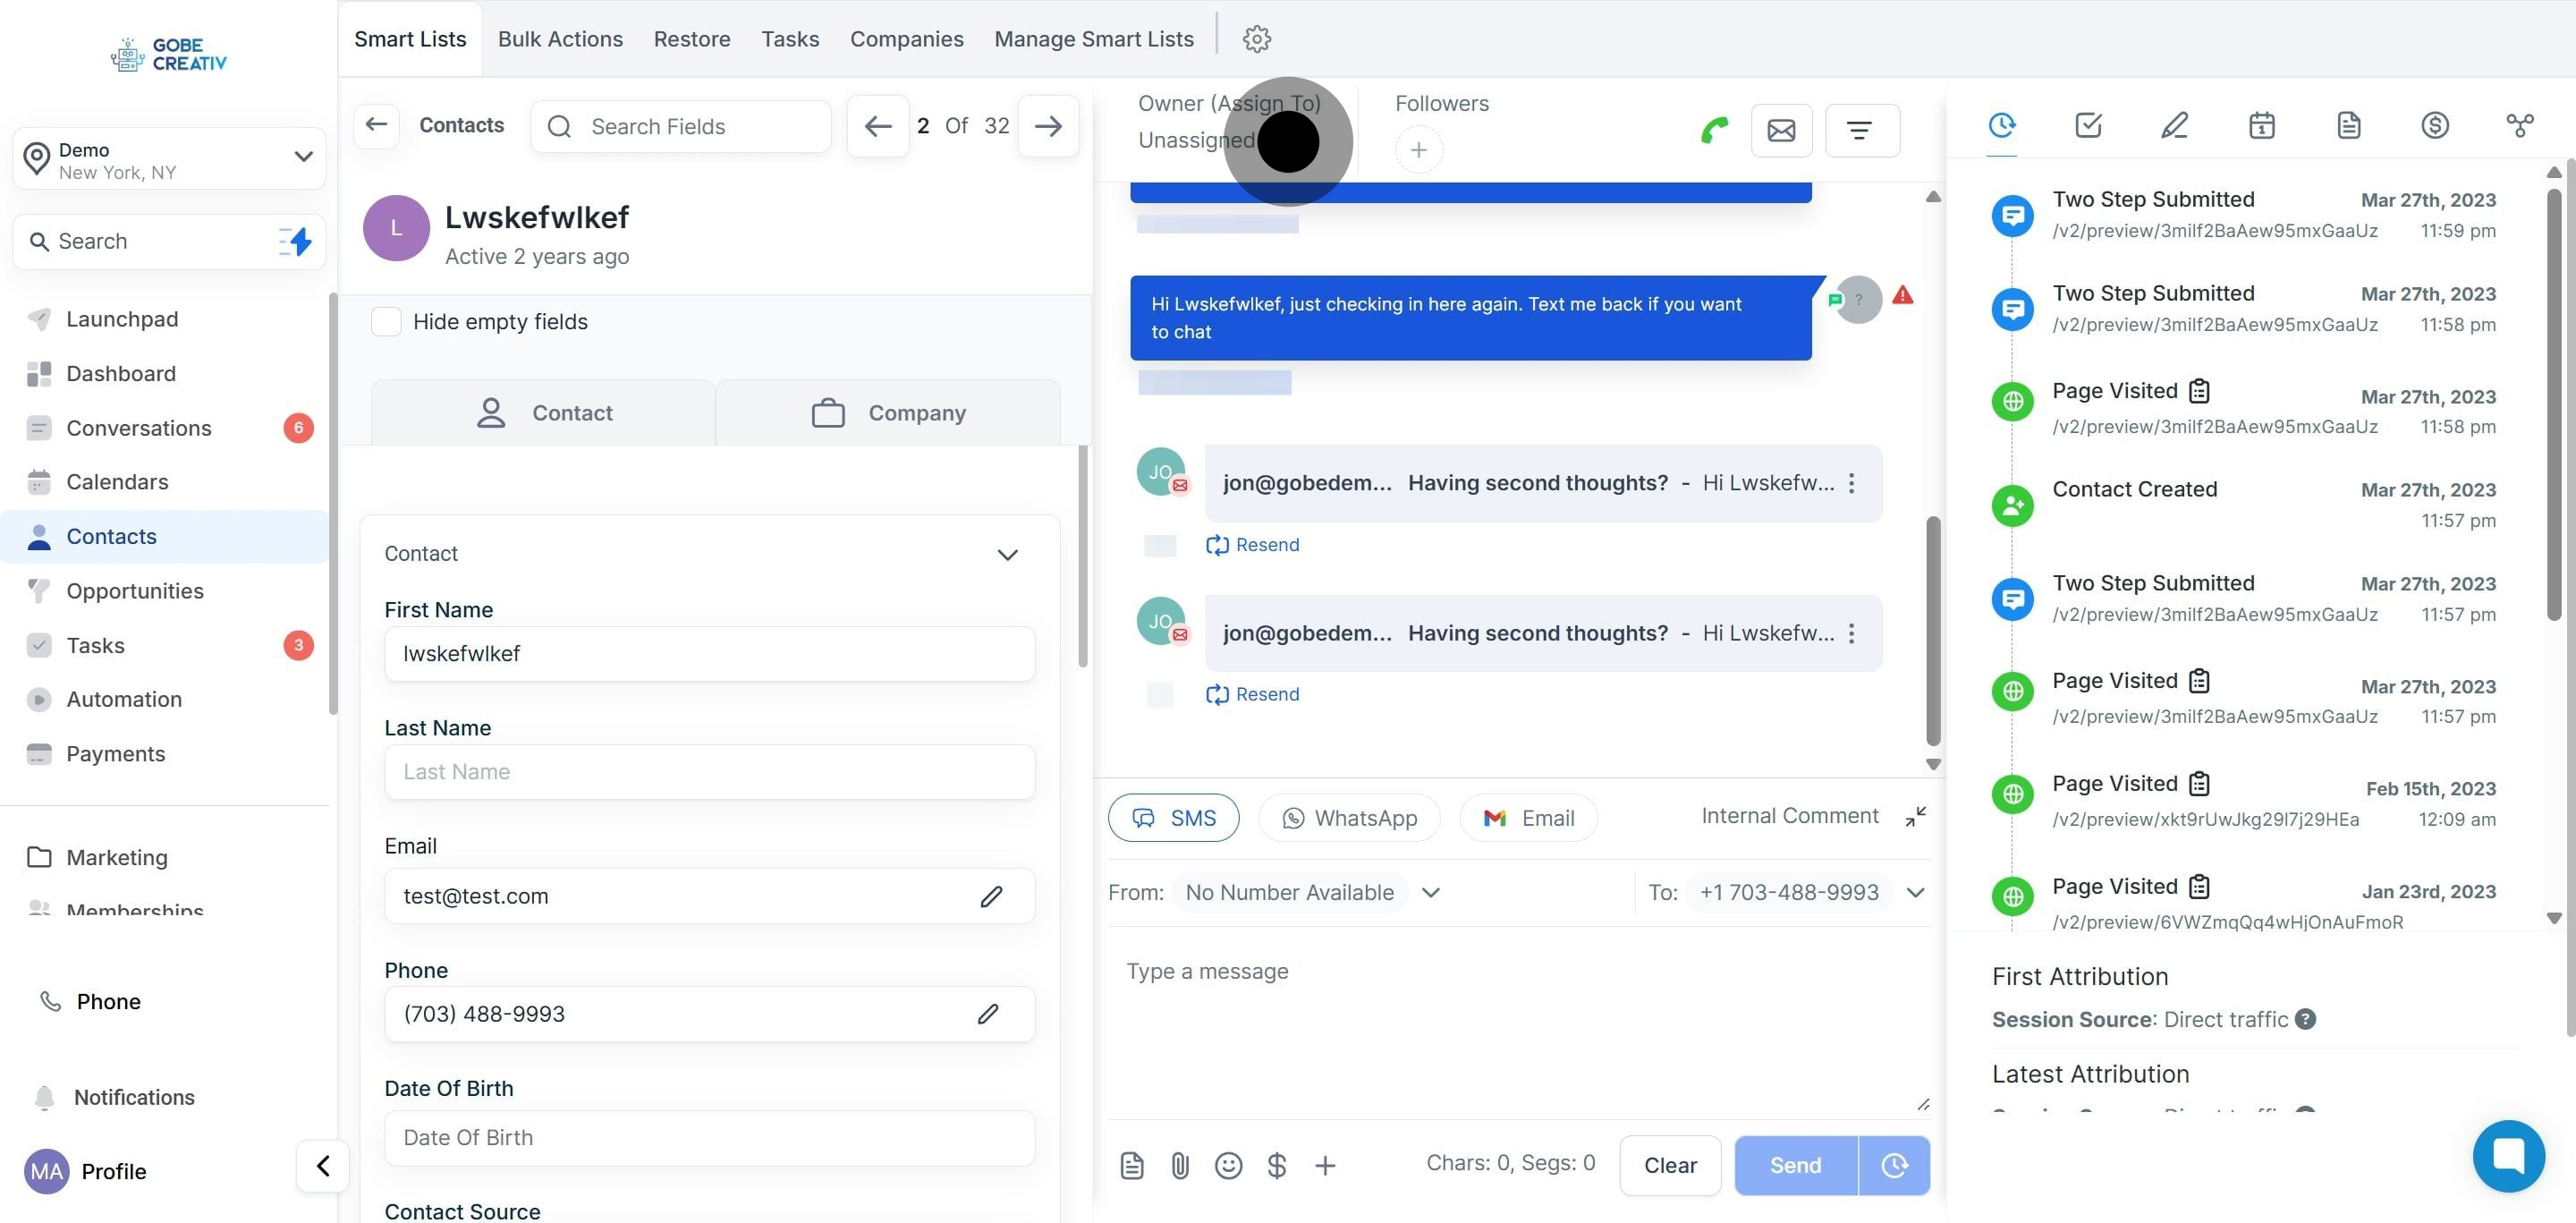
Task: Click the attachment paperclip icon
Action: (x=1180, y=1165)
